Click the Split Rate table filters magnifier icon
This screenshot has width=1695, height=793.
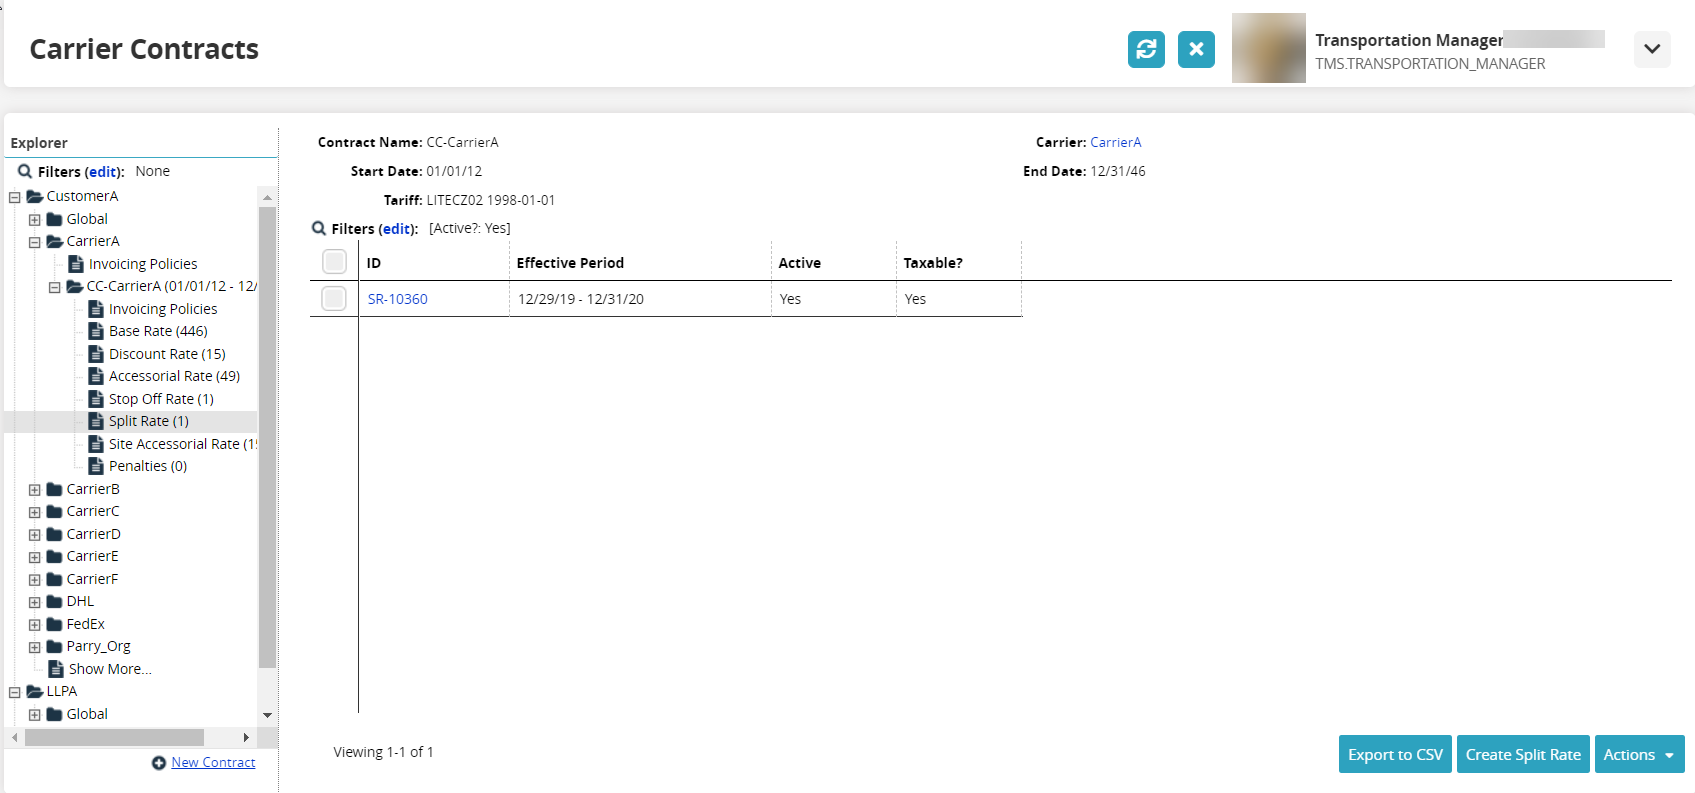tap(319, 228)
